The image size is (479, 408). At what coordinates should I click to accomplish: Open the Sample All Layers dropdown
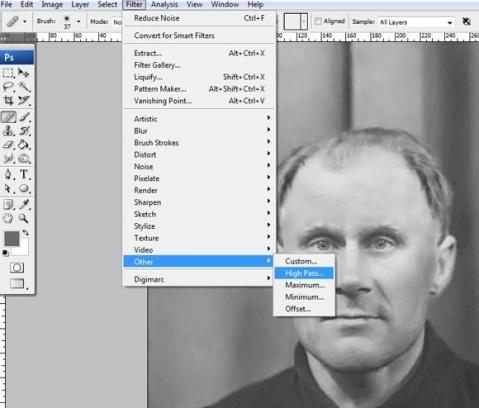pyautogui.click(x=416, y=22)
